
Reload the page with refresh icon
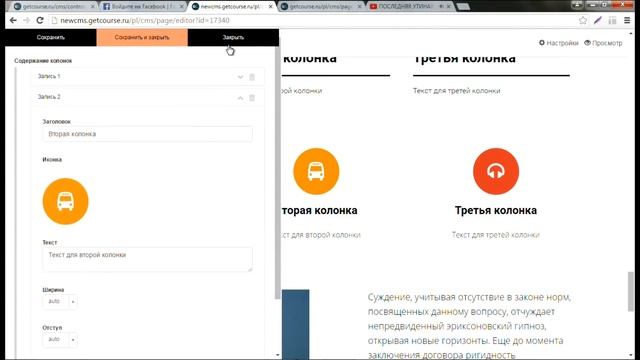(x=40, y=20)
